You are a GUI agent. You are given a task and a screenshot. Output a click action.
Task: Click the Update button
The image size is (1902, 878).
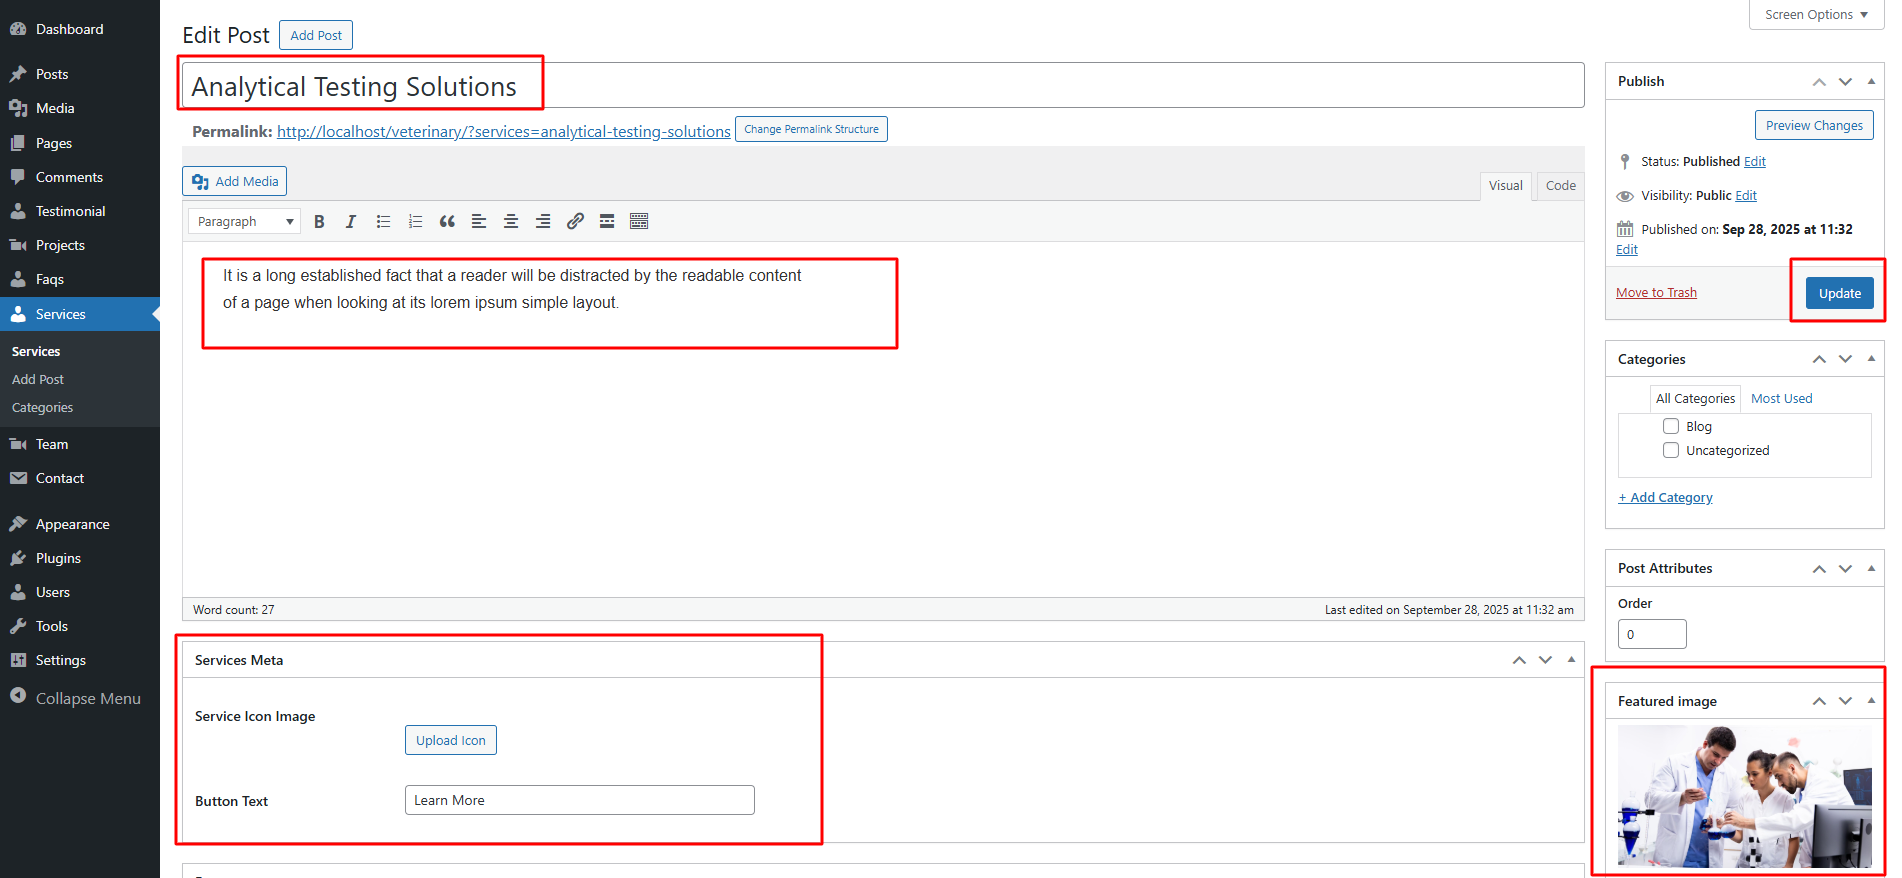[1839, 294]
